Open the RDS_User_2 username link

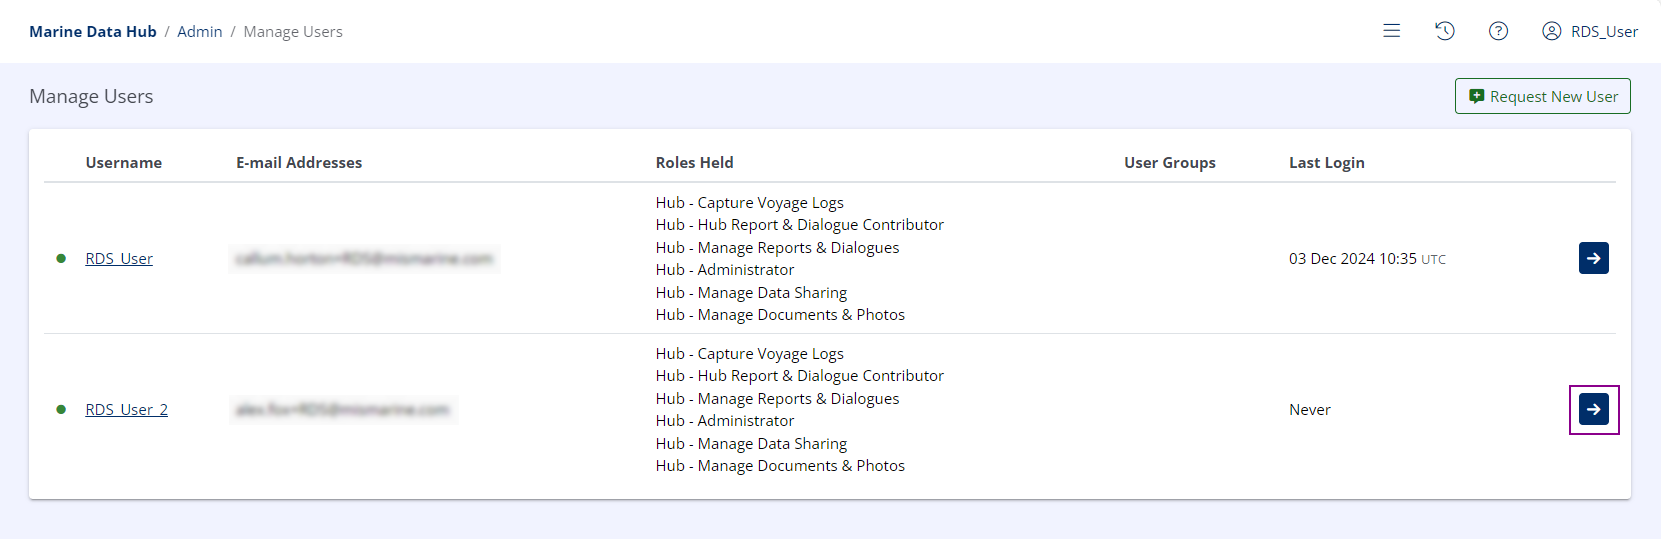(127, 410)
